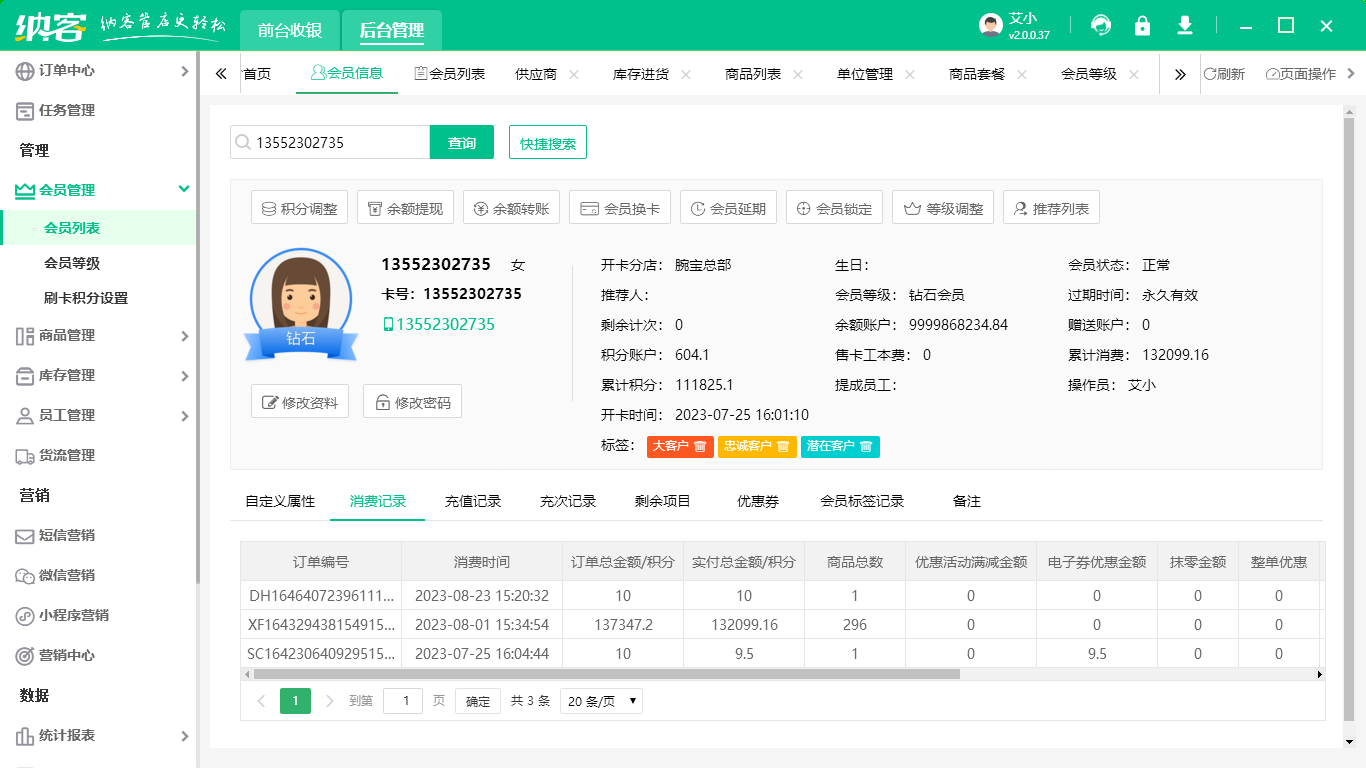Switch to the 充值记录 tab
The image size is (1366, 768).
[x=473, y=501]
